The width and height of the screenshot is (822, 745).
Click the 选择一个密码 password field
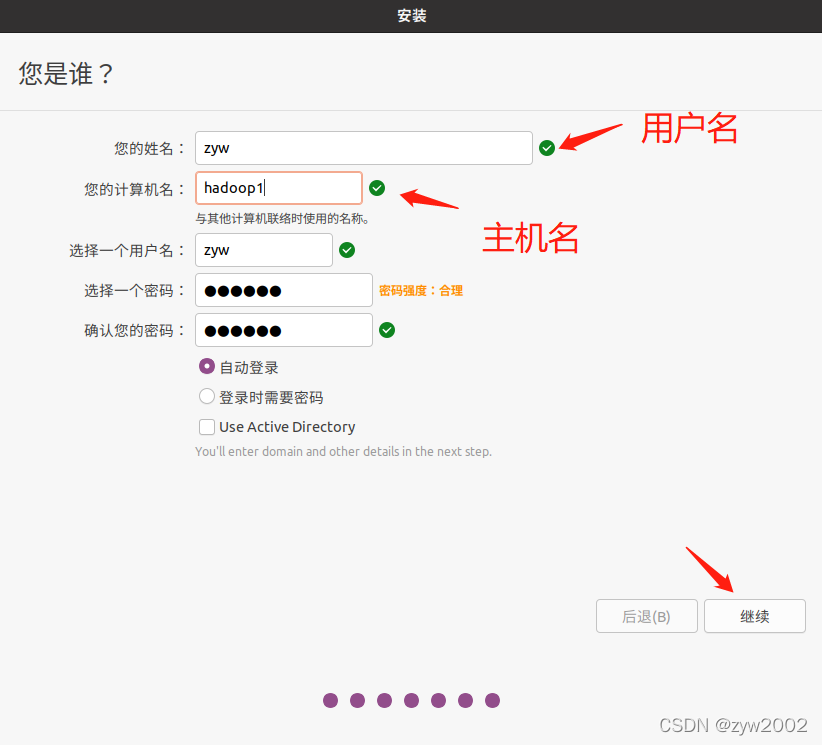click(x=284, y=290)
